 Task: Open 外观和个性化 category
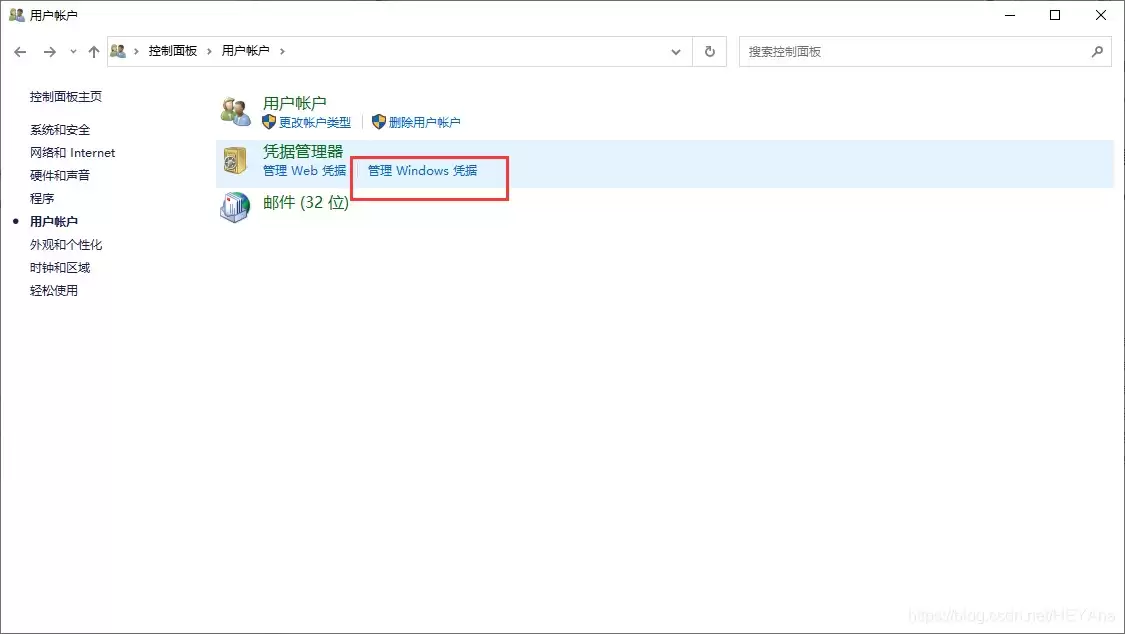66,245
